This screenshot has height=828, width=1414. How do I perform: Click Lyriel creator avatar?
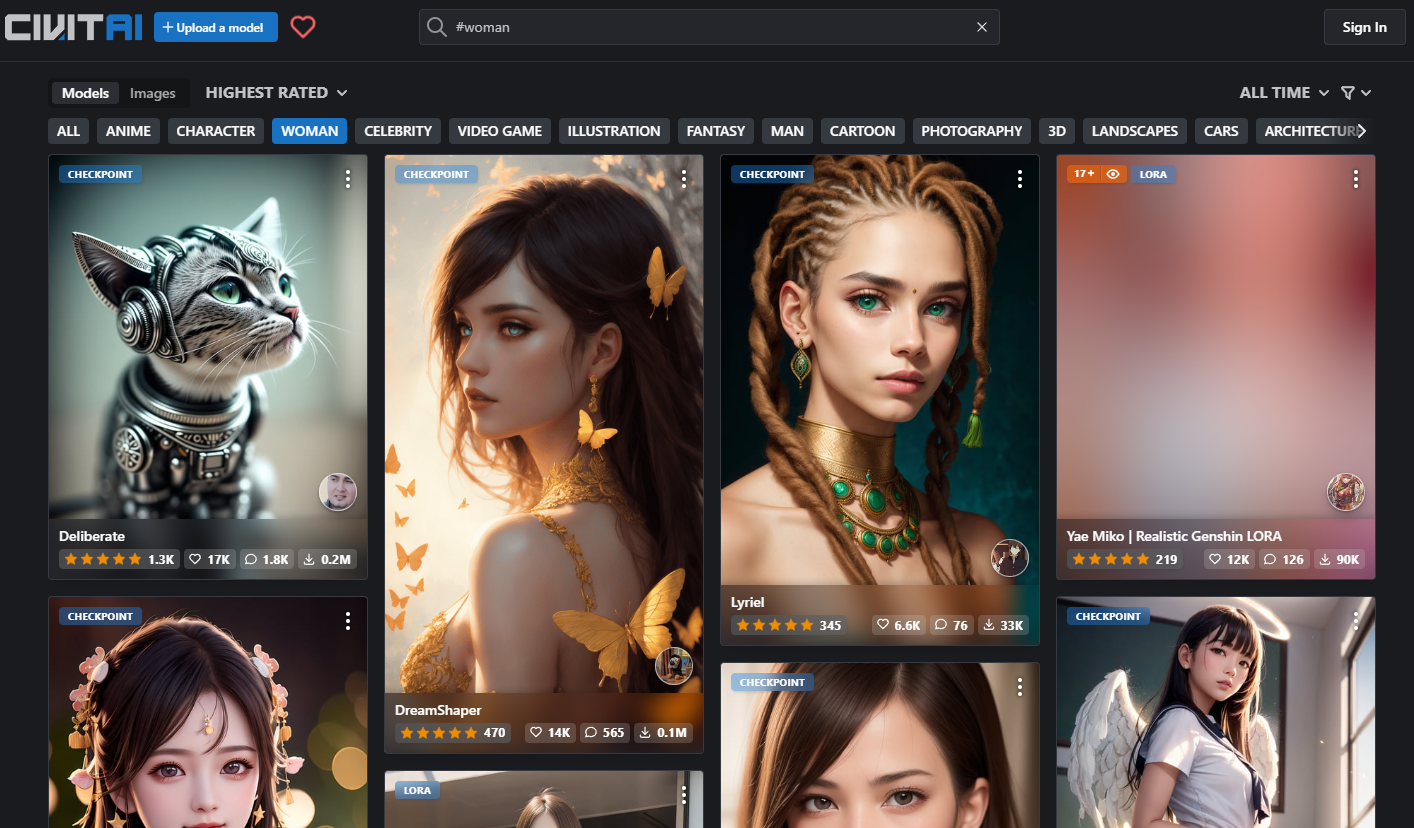[1010, 558]
